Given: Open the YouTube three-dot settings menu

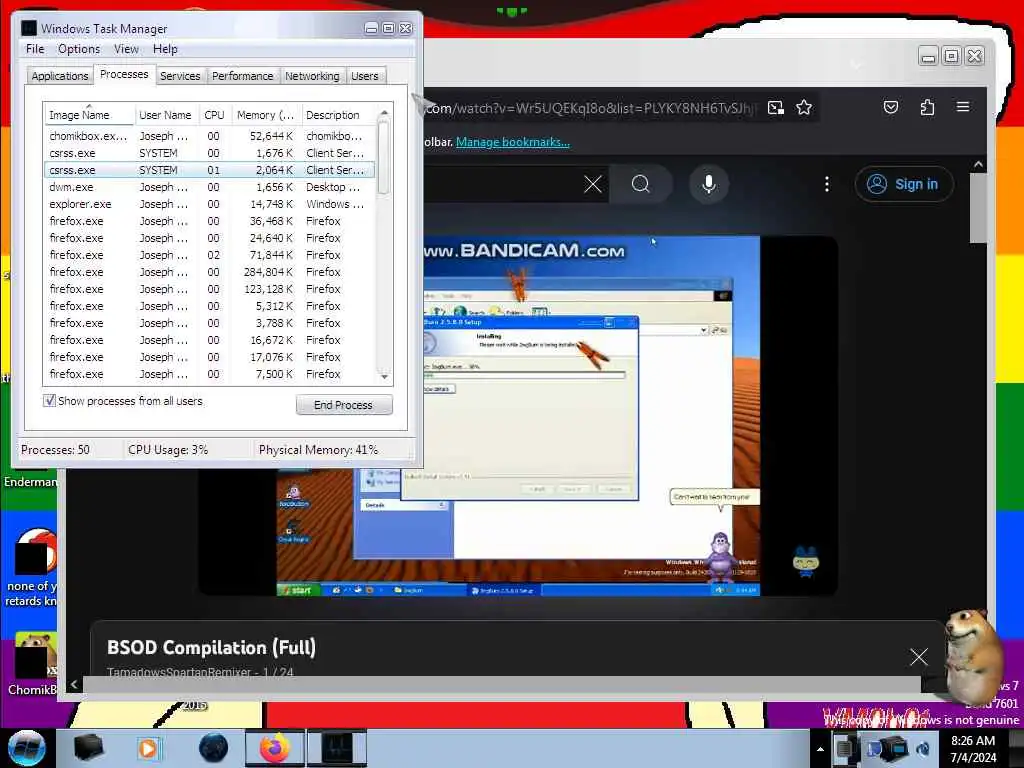Looking at the screenshot, I should pos(827,184).
